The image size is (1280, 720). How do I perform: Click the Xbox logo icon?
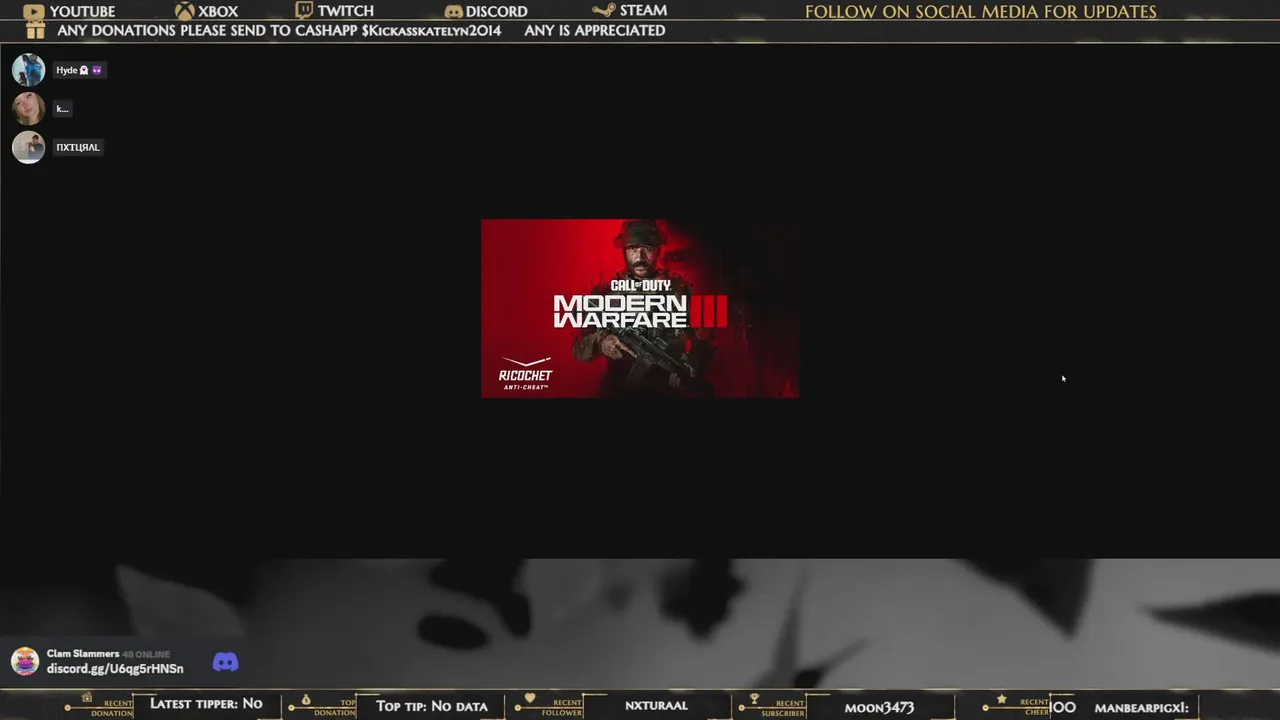[184, 11]
